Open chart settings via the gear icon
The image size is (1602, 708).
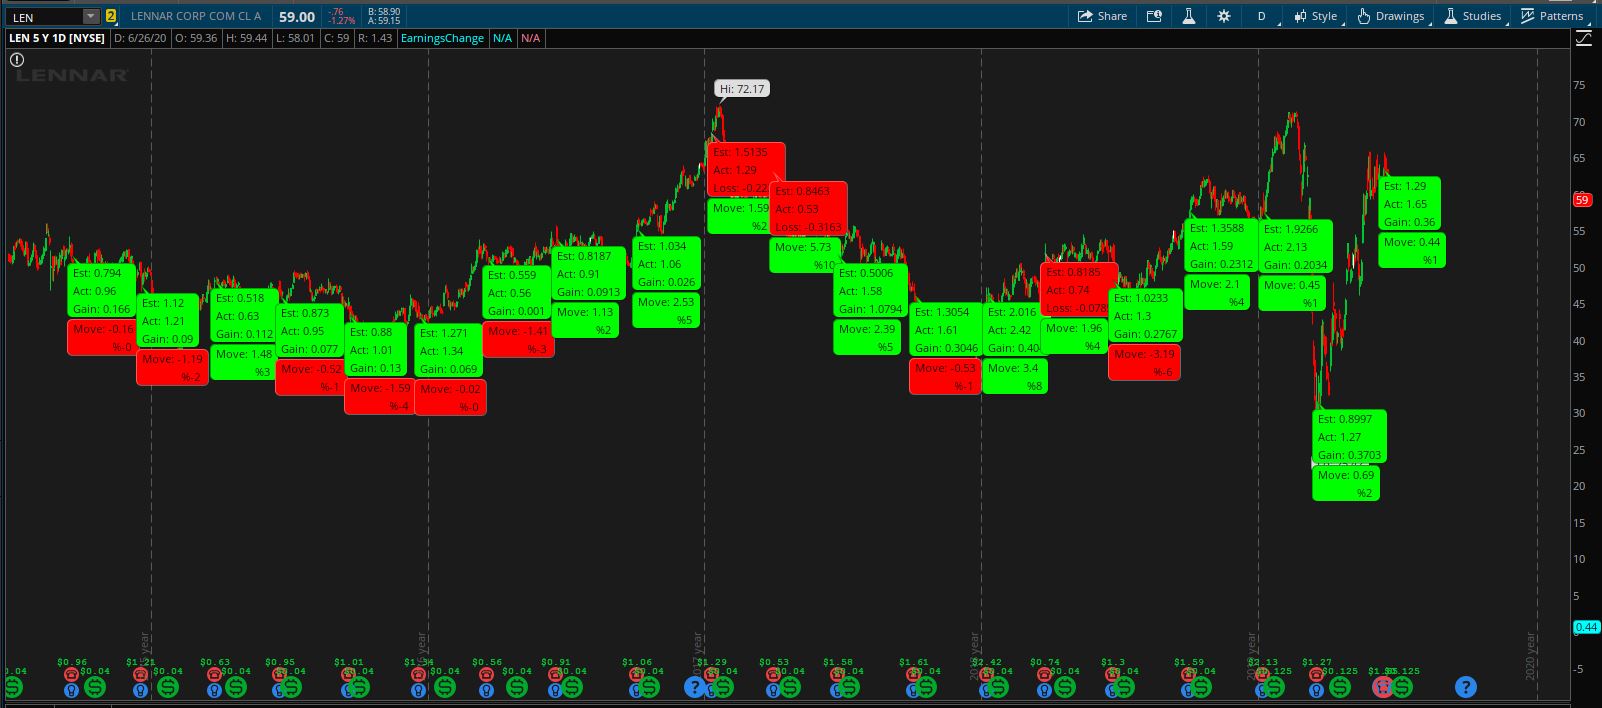[1224, 16]
